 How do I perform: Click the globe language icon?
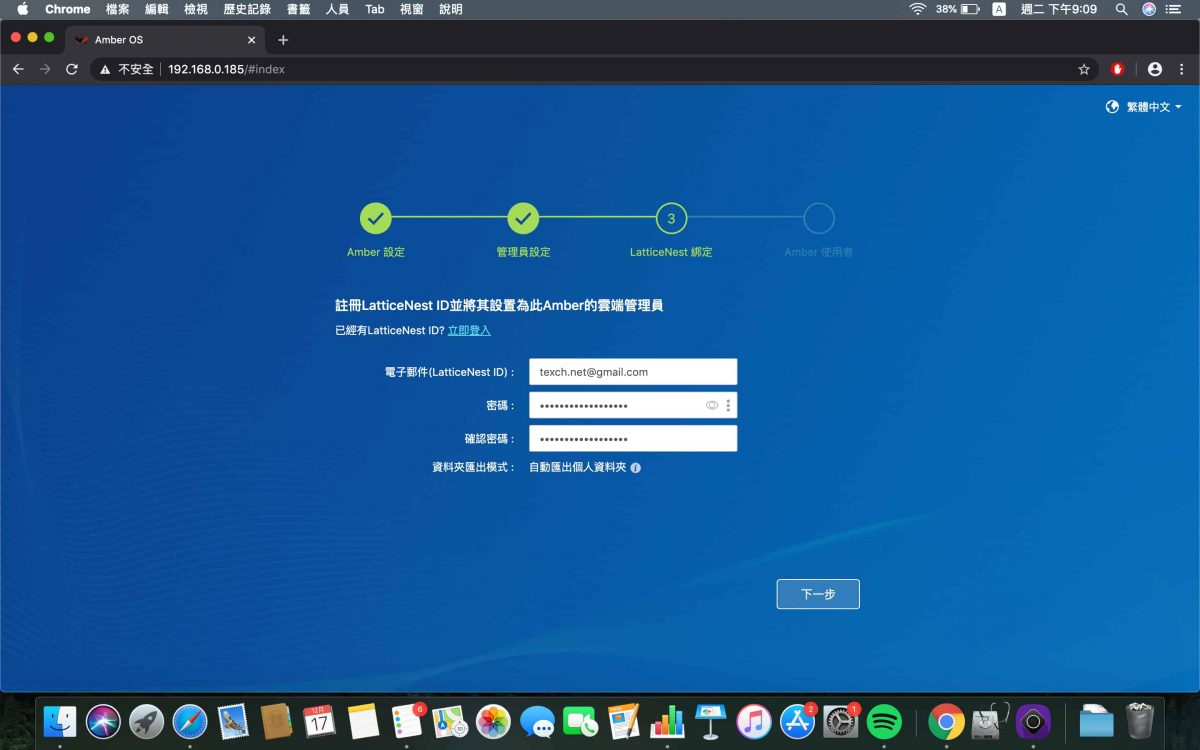click(x=1112, y=107)
